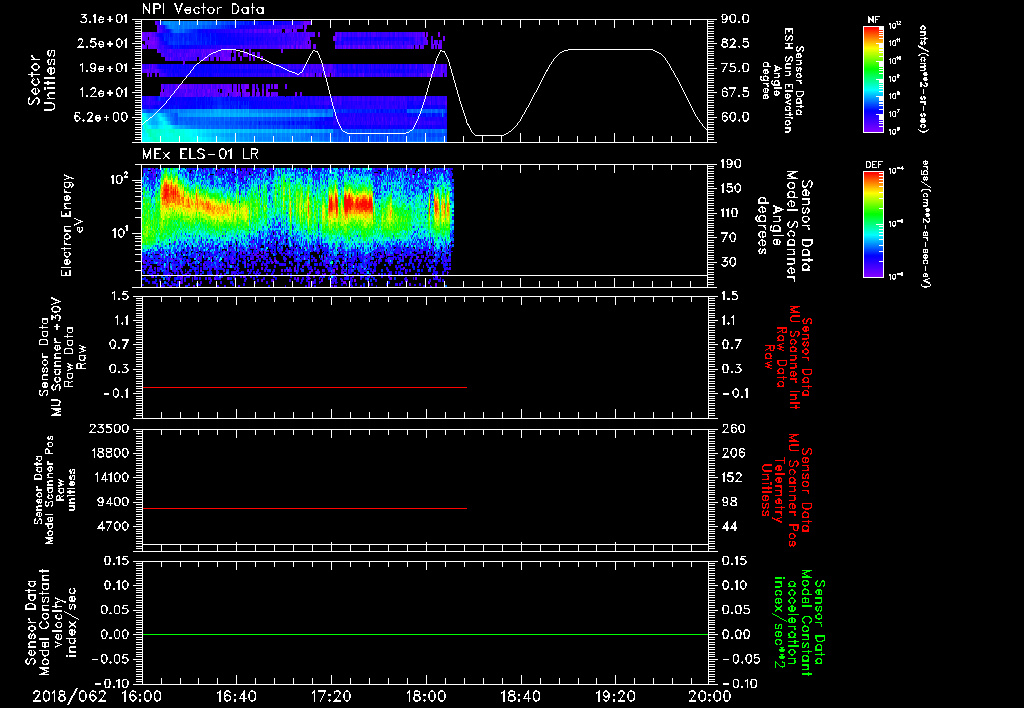Click the '60.0' sun elevation tick label

735,118
